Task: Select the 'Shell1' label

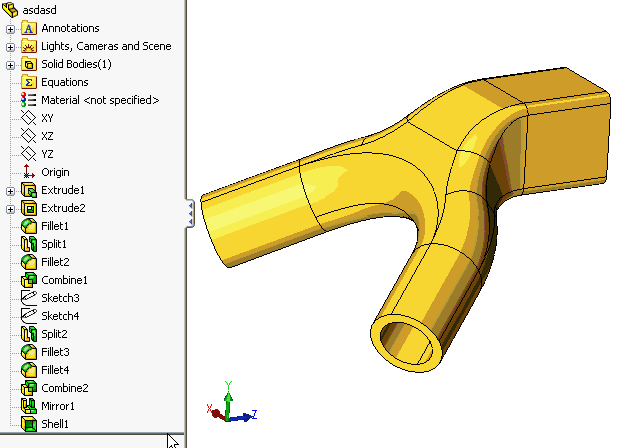Action: click(55, 424)
